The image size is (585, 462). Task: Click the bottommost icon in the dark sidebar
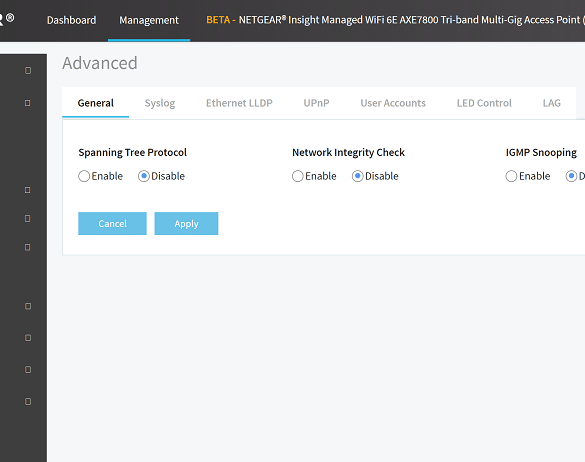click(28, 402)
